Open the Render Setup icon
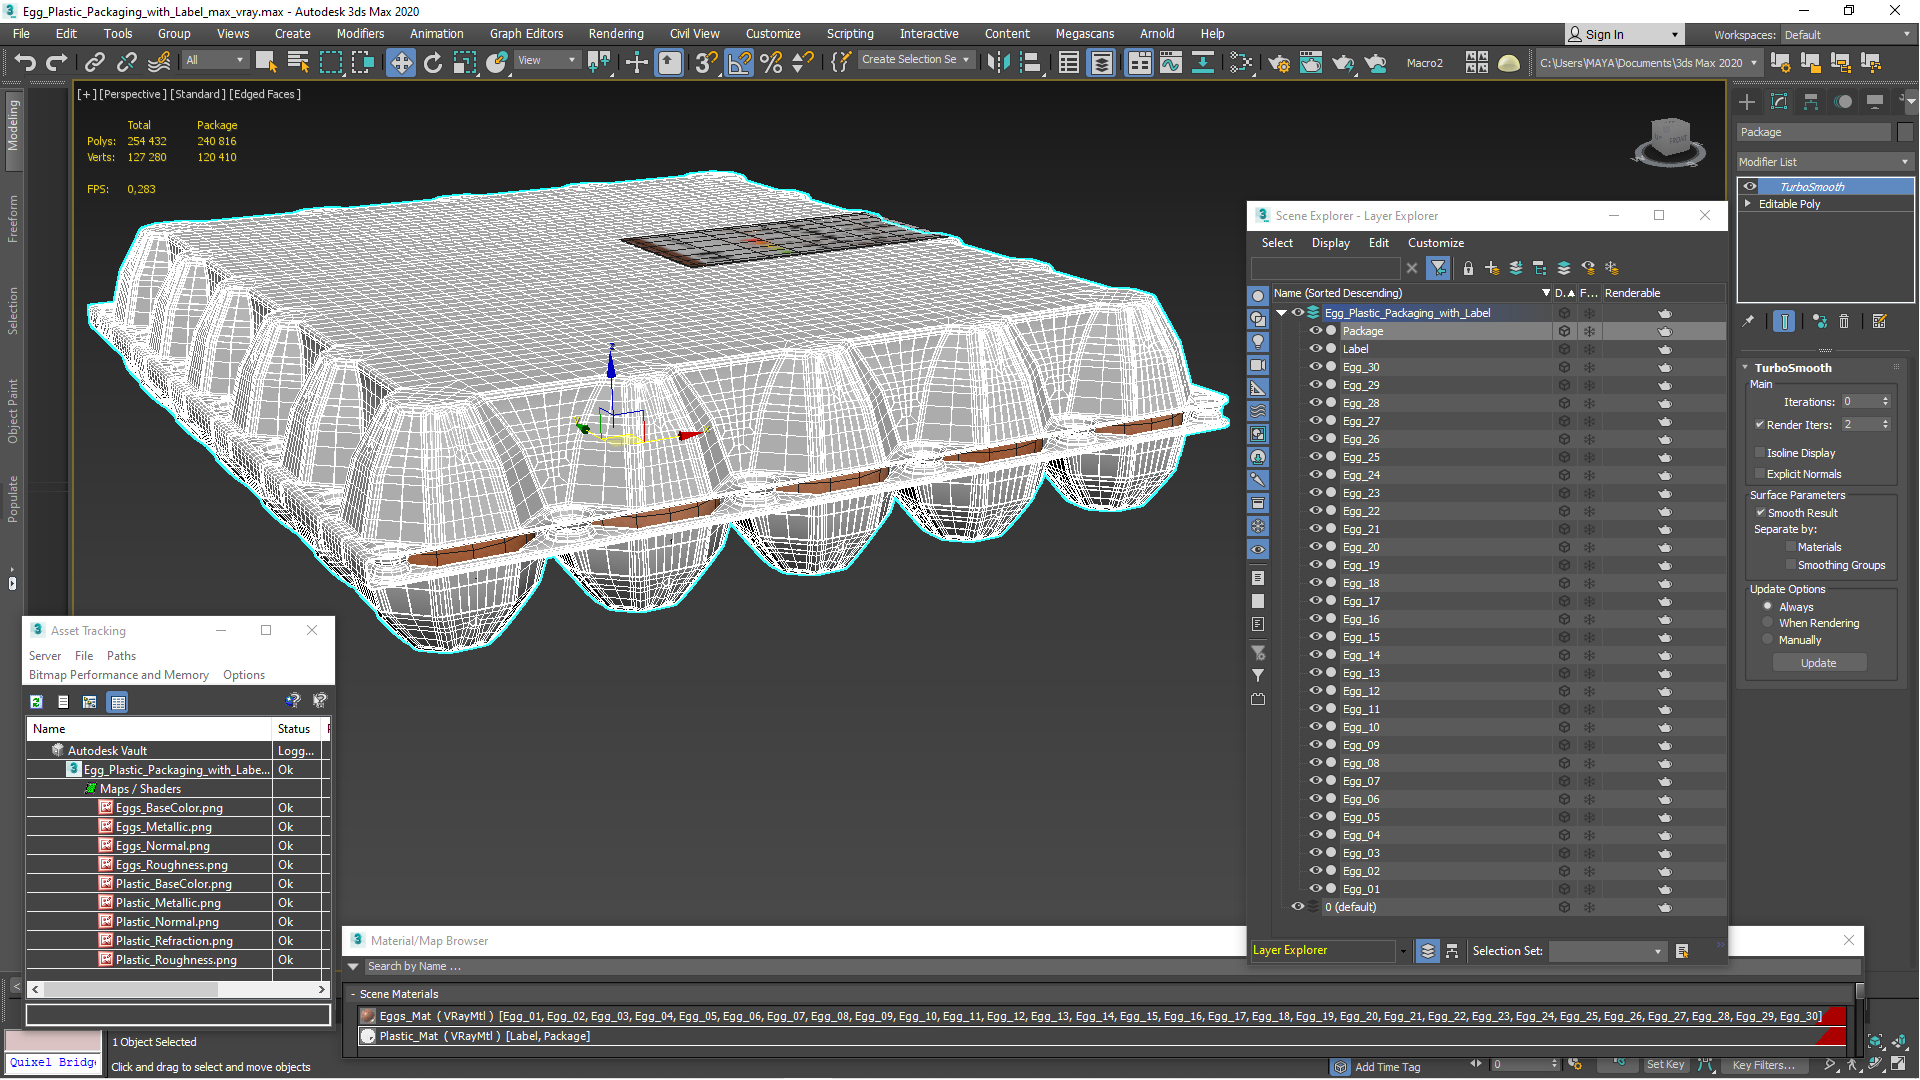Image resolution: width=1920 pixels, height=1080 pixels. (x=1278, y=62)
